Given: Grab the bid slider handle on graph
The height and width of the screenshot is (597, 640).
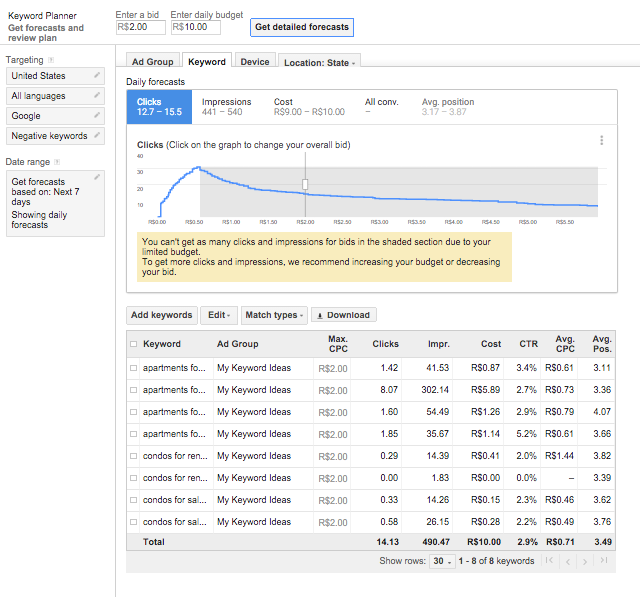Looking at the screenshot, I should (305, 184).
